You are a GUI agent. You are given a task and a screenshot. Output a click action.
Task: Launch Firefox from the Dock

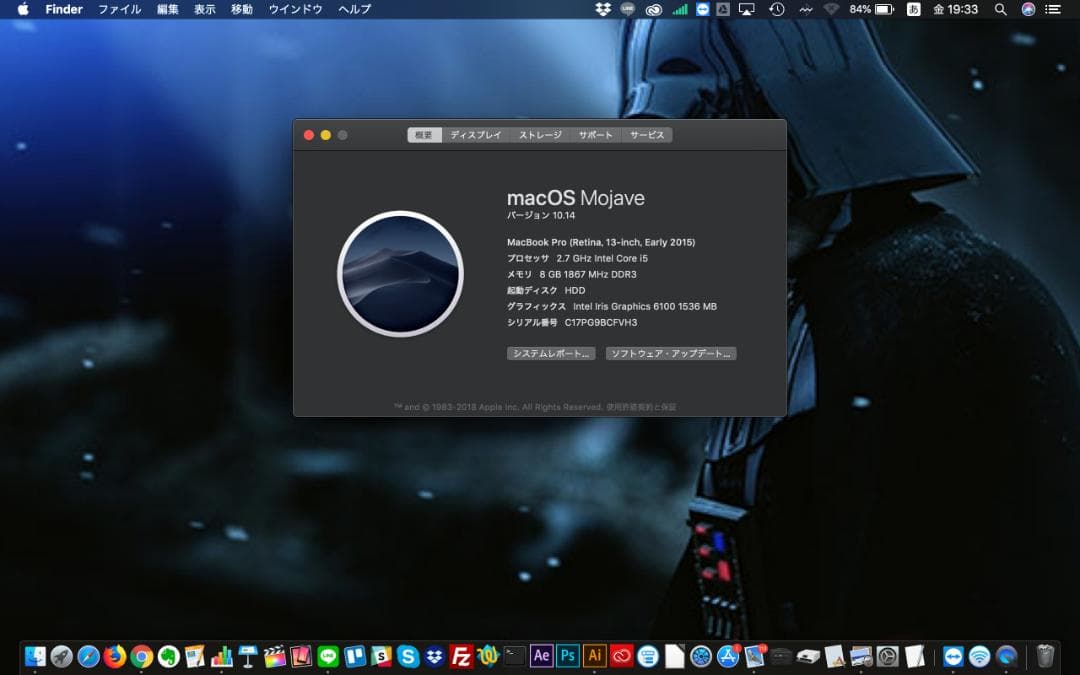114,657
